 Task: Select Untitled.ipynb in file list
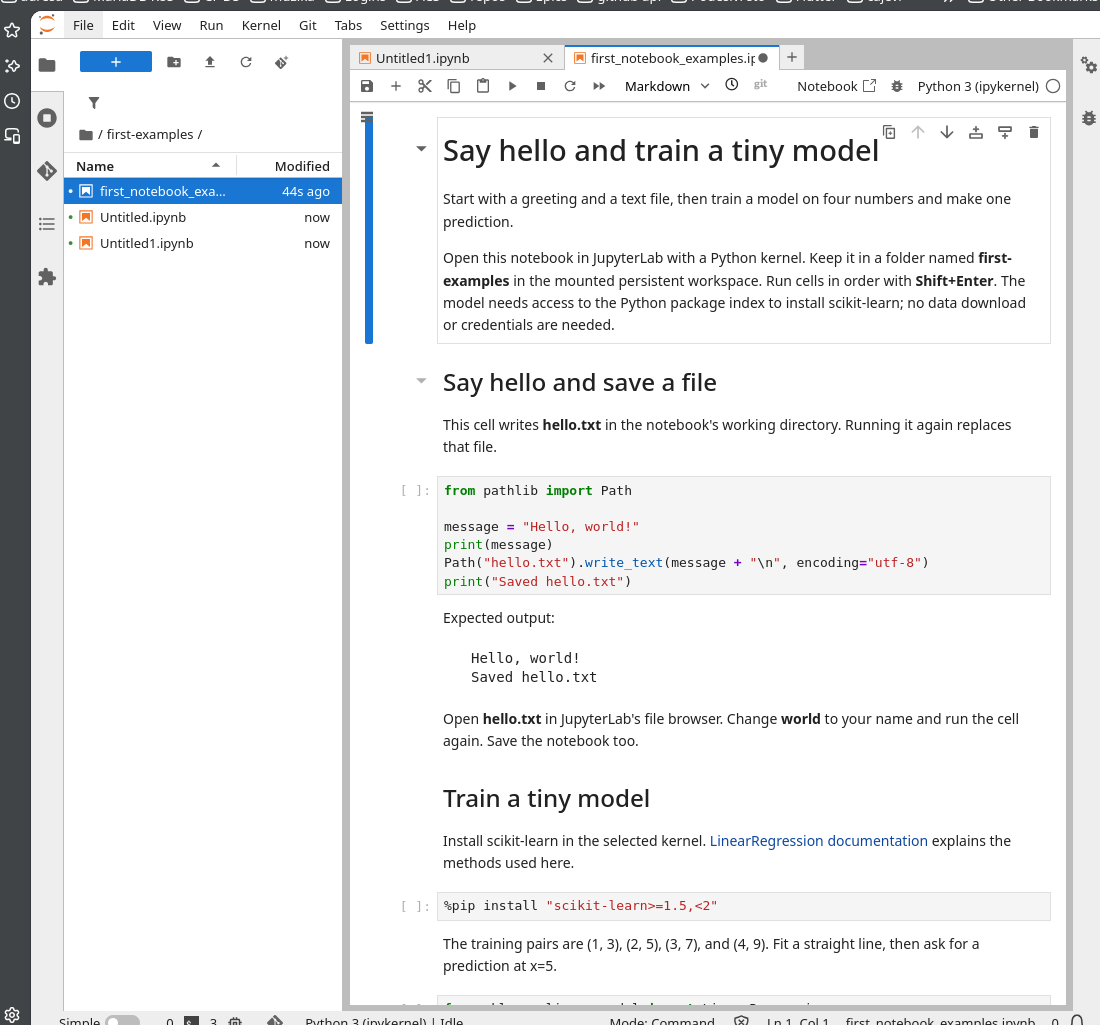[x=203, y=217]
